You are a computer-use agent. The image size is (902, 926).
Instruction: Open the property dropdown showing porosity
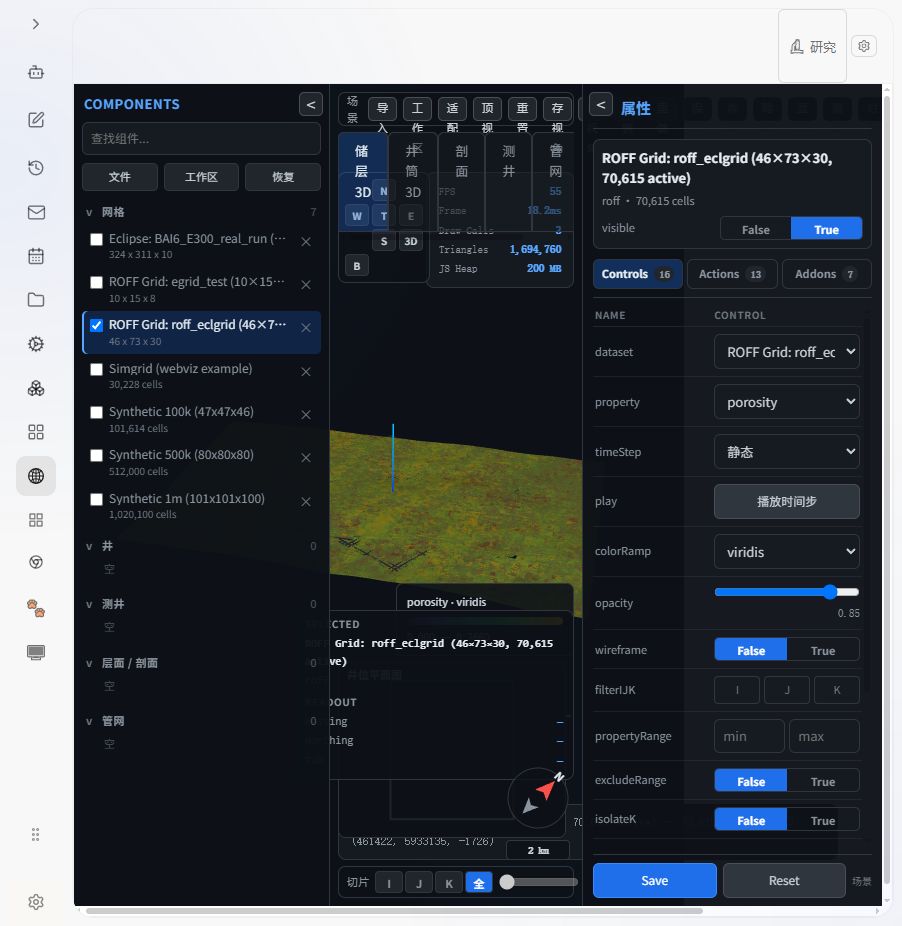coord(786,402)
